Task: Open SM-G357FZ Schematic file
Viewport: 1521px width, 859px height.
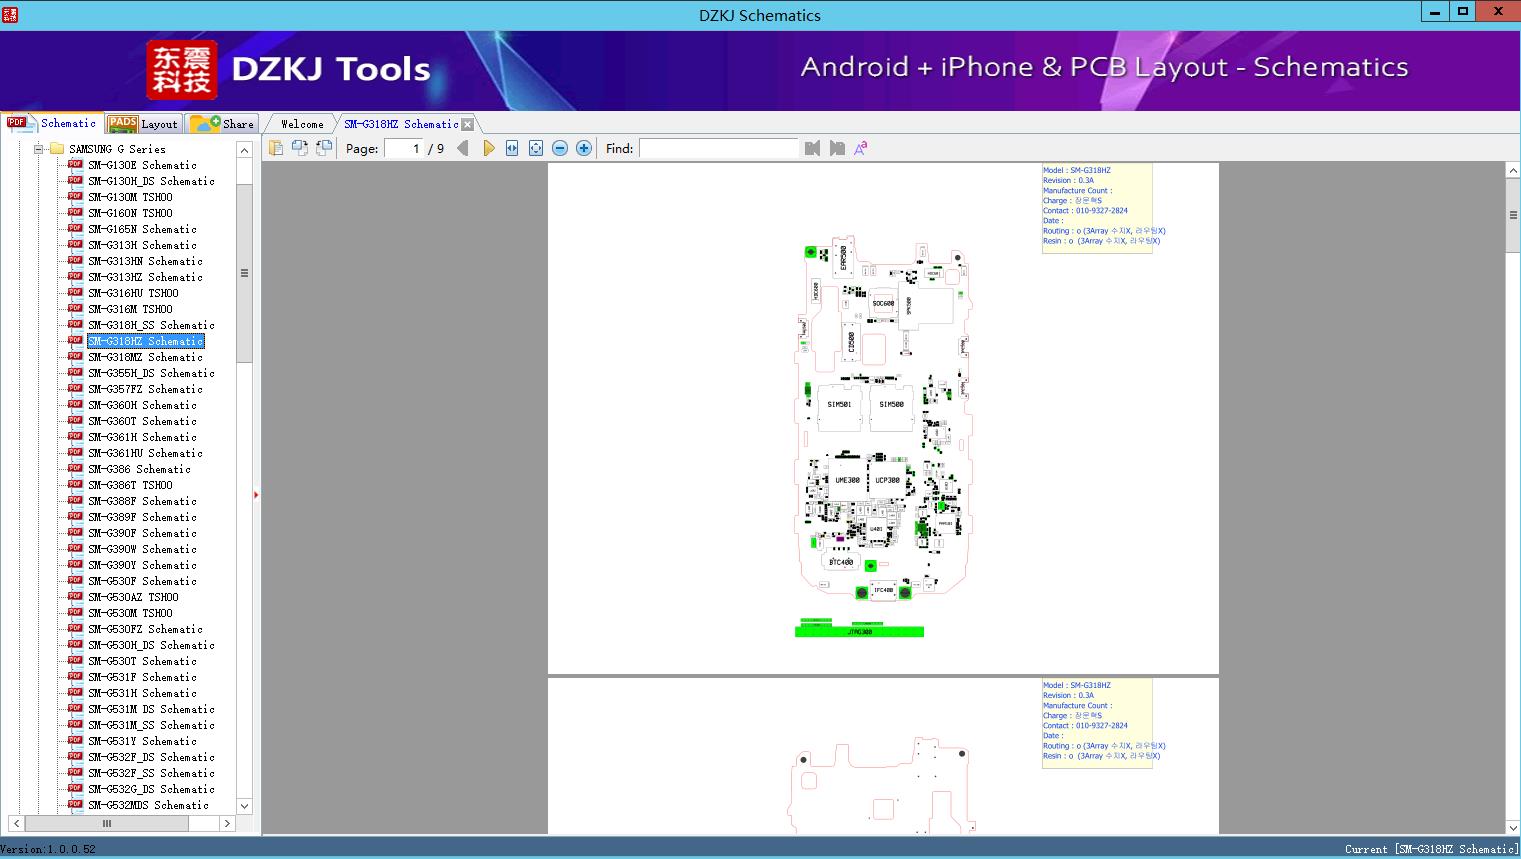Action: (145, 389)
